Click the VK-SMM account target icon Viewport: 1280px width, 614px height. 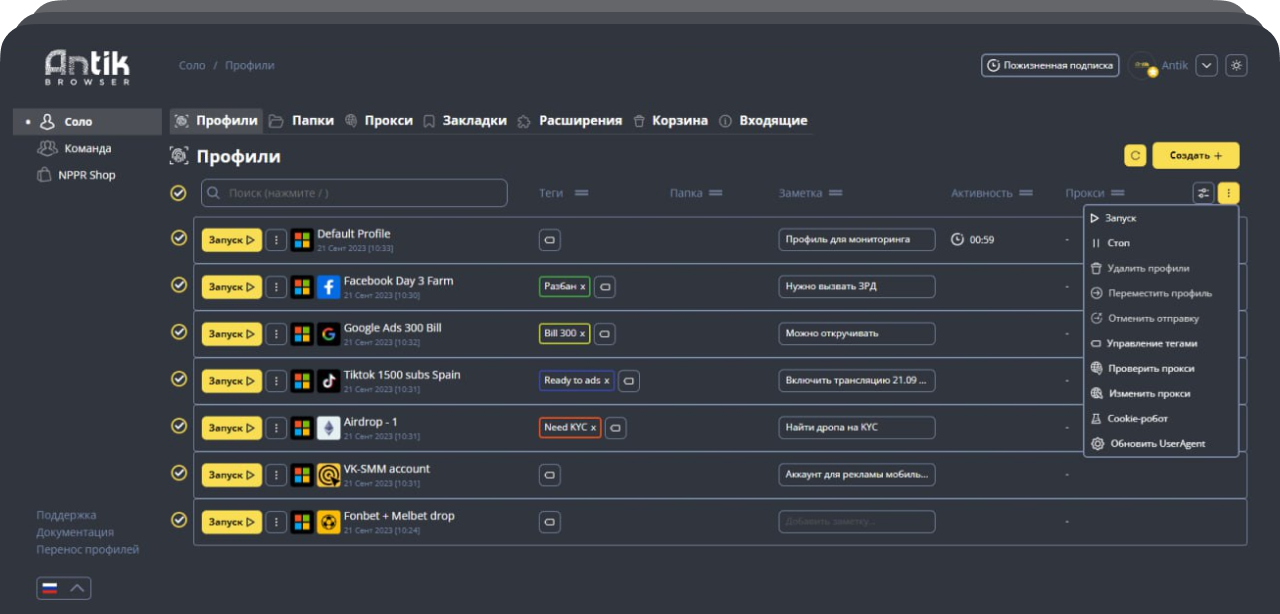[328, 475]
